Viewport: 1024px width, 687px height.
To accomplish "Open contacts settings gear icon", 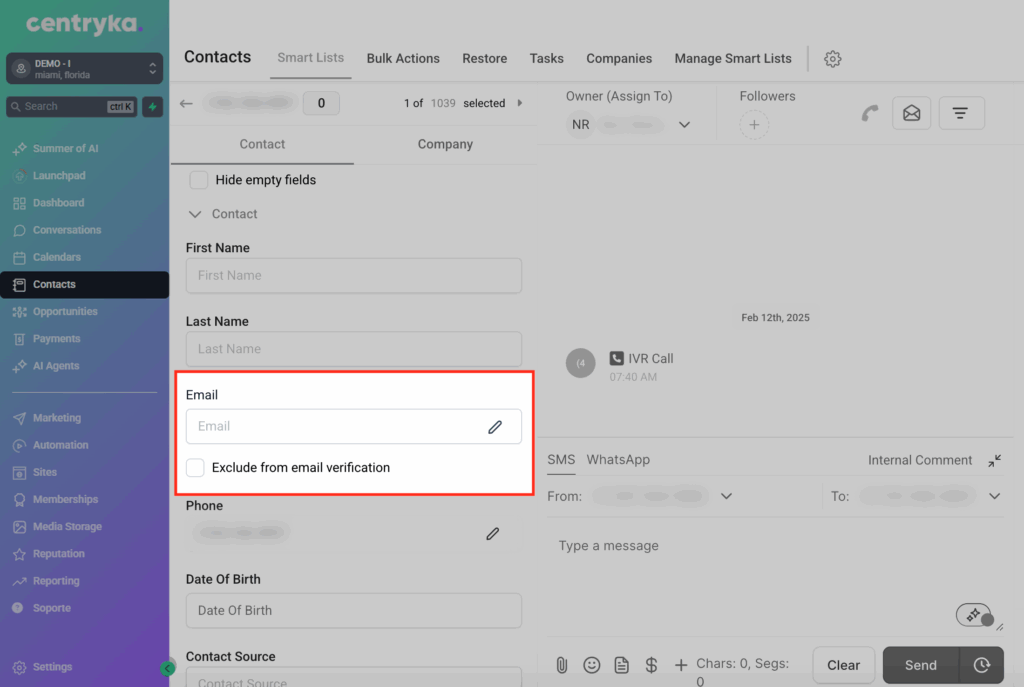I will [832, 59].
